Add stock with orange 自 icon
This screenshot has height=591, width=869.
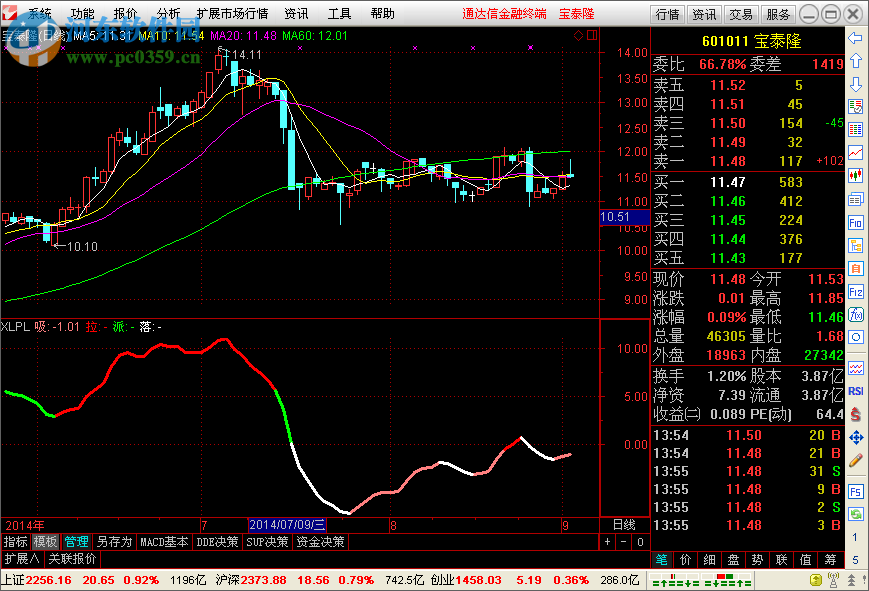click(855, 268)
